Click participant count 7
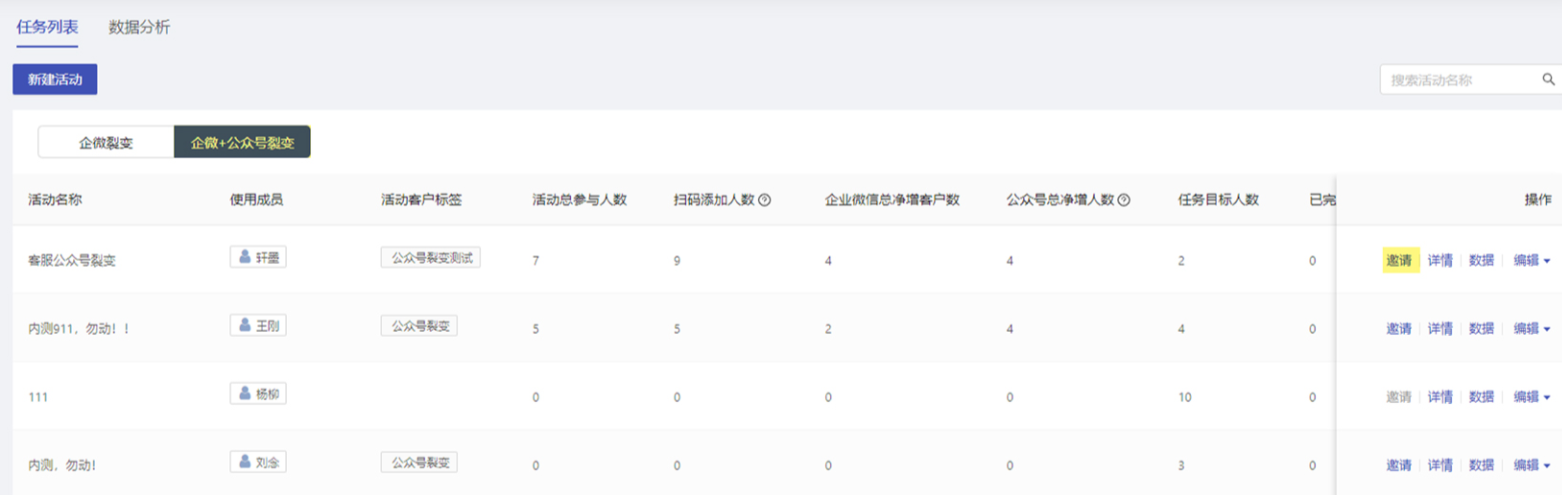Screen dimensions: 1562x495 click(536, 260)
